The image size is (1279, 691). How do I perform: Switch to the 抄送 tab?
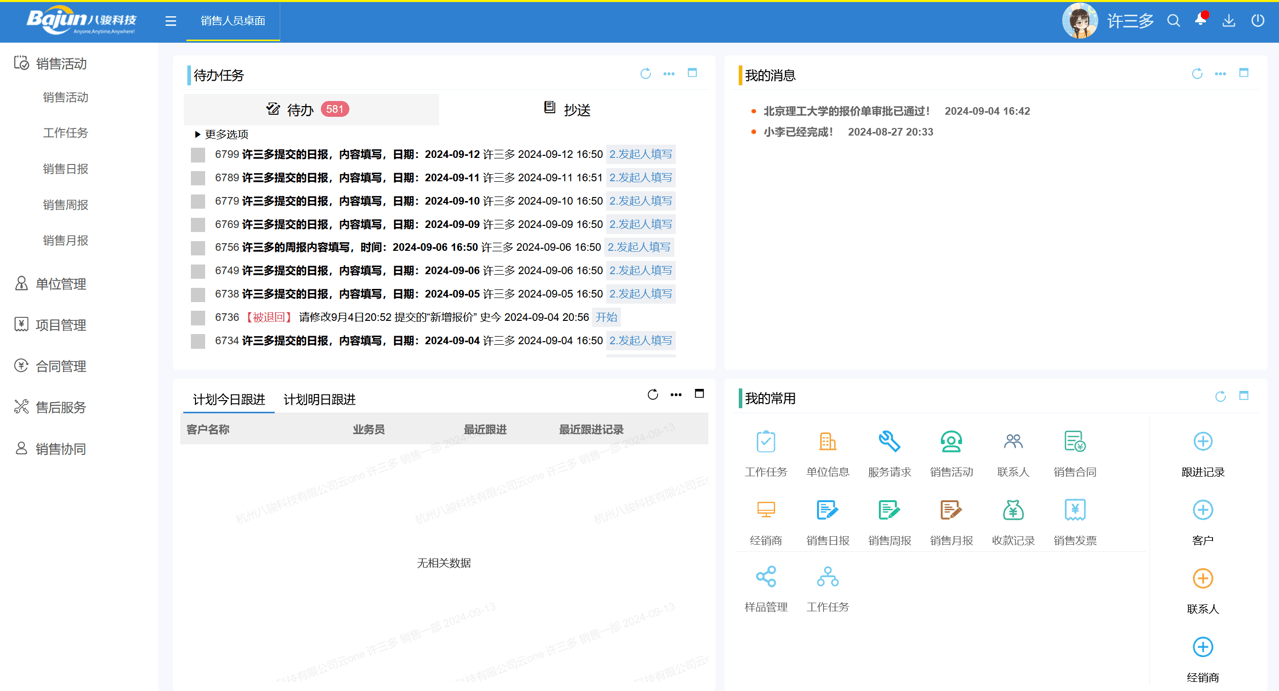[x=567, y=109]
